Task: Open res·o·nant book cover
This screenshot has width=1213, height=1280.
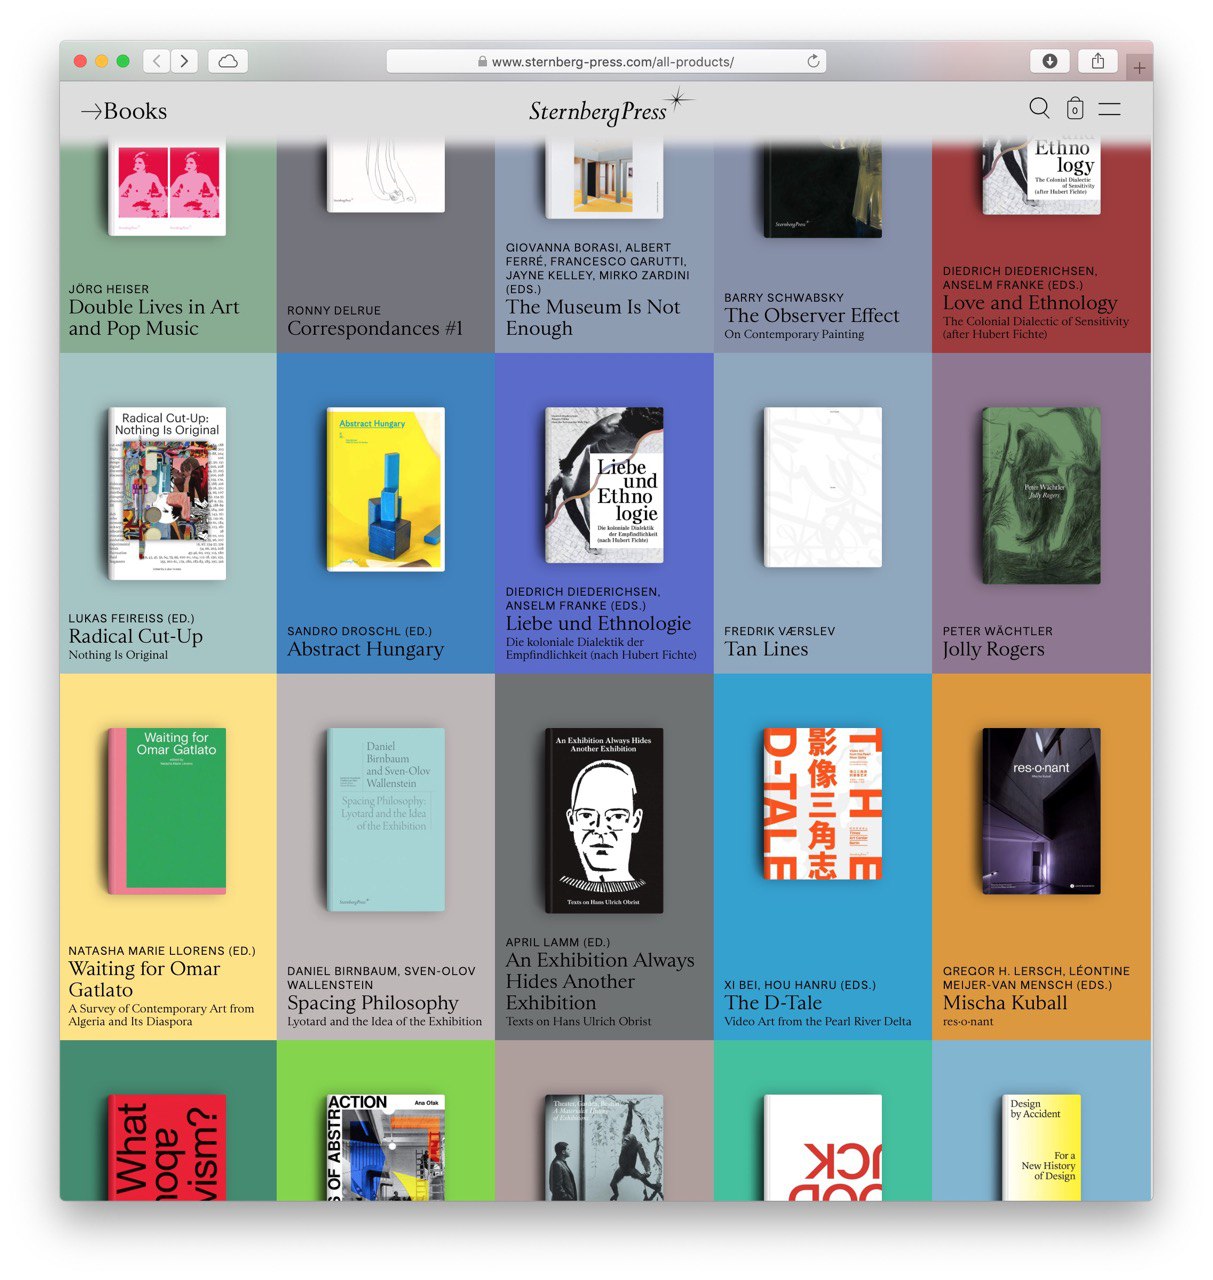Action: (x=1041, y=811)
